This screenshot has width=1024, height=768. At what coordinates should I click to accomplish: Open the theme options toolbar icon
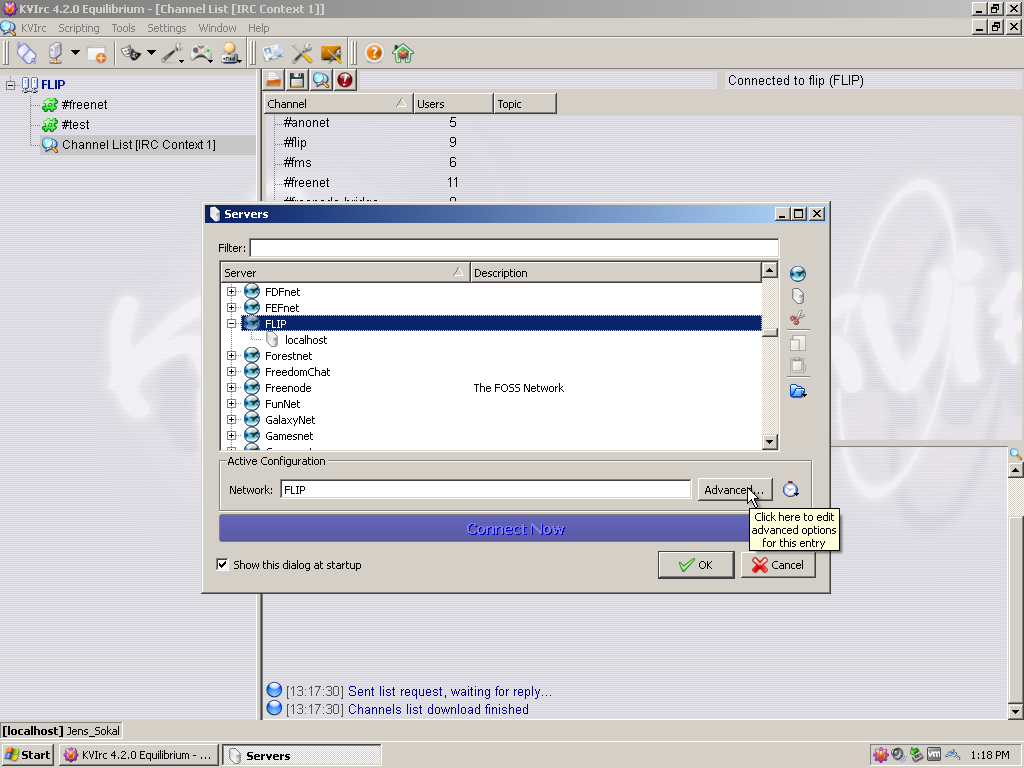pos(331,54)
